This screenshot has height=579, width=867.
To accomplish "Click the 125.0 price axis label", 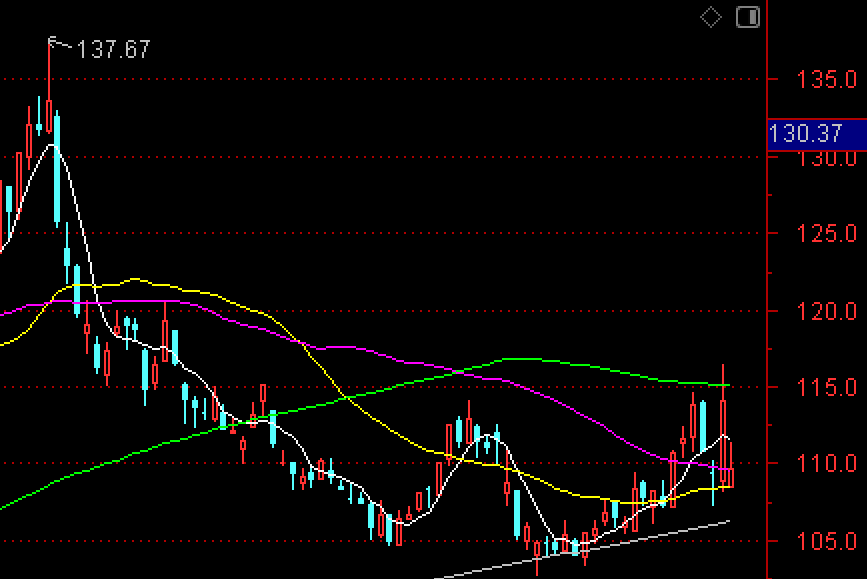I will click(827, 233).
